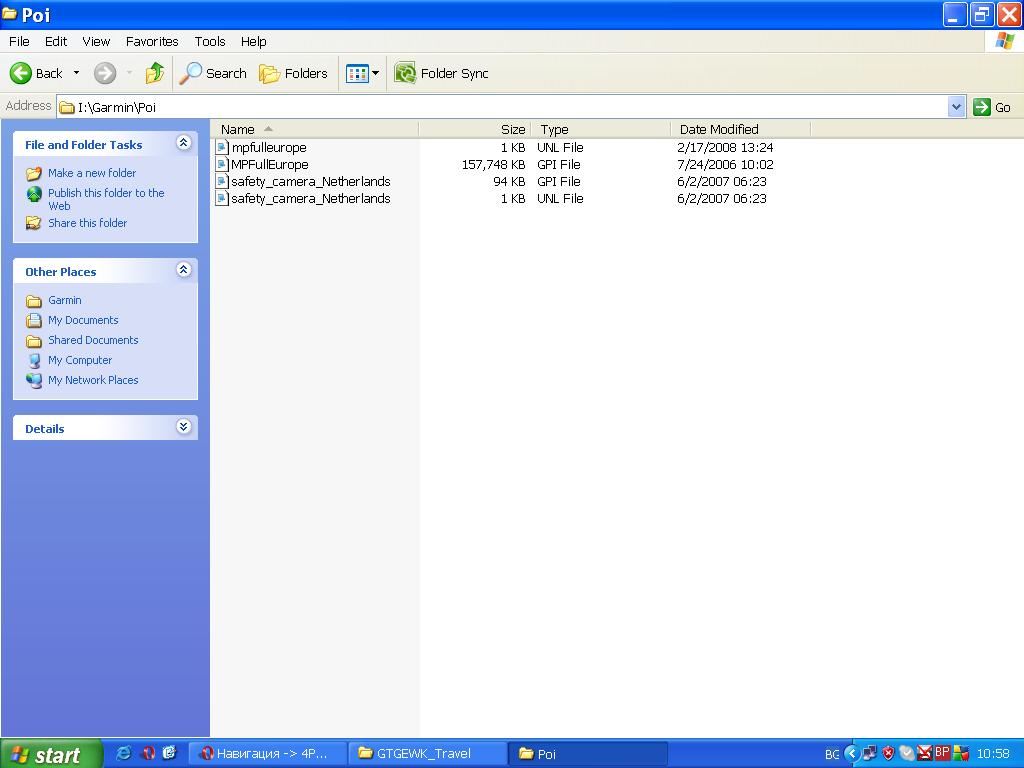
Task: Click the Publish to Web globe icon
Action: click(33, 194)
